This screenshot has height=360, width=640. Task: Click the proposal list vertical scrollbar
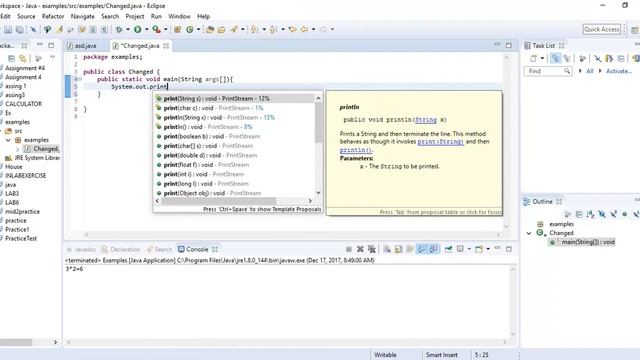318,122
